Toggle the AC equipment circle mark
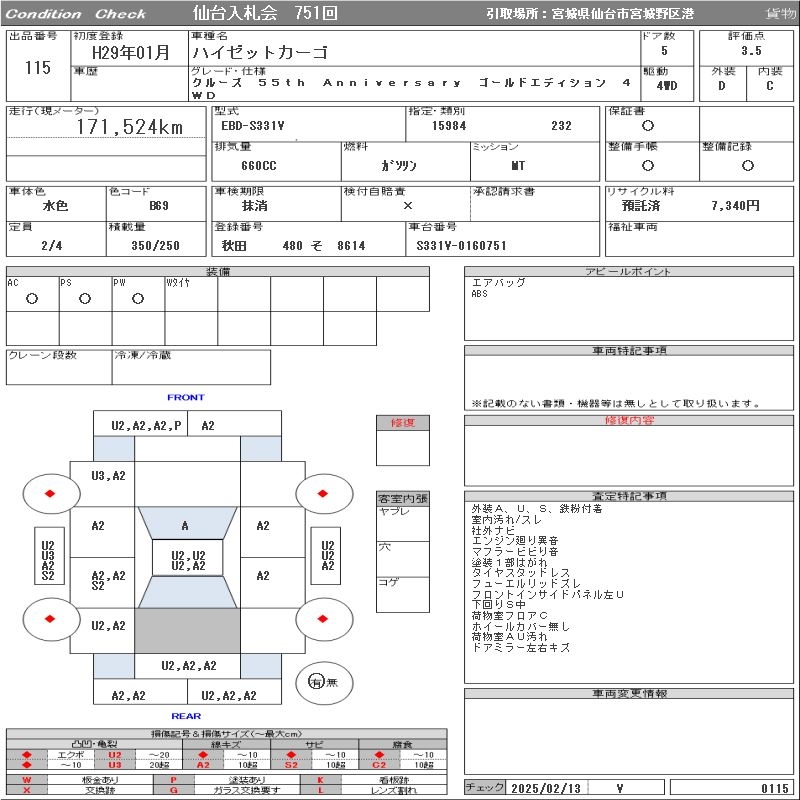The image size is (800, 800). tap(32, 298)
